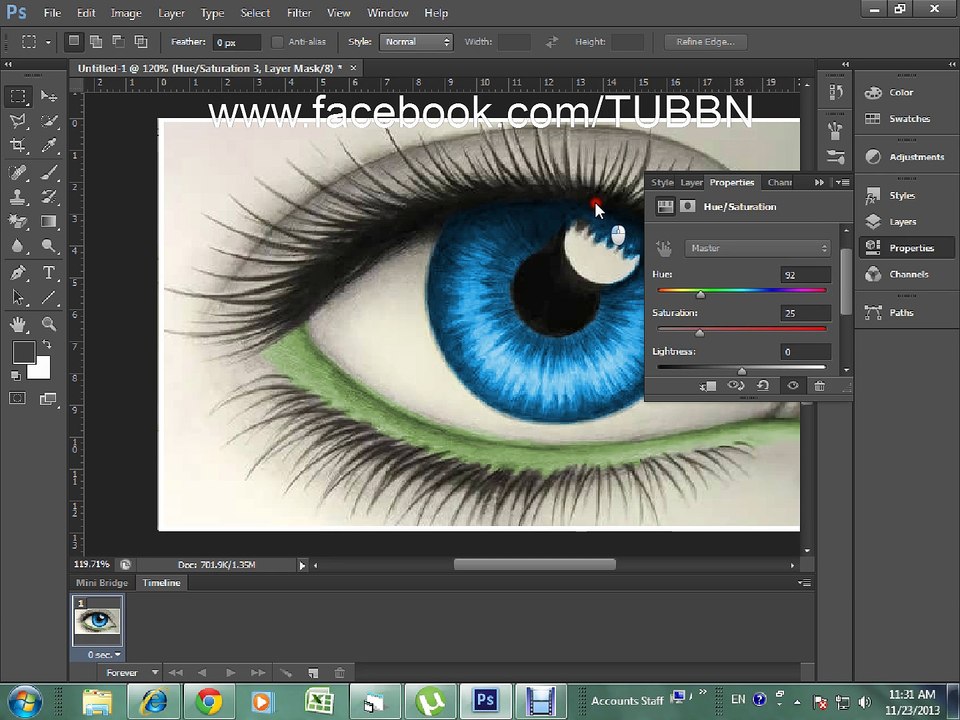Toggle Quick Mask mode
This screenshot has width=960, height=720.
click(x=18, y=399)
